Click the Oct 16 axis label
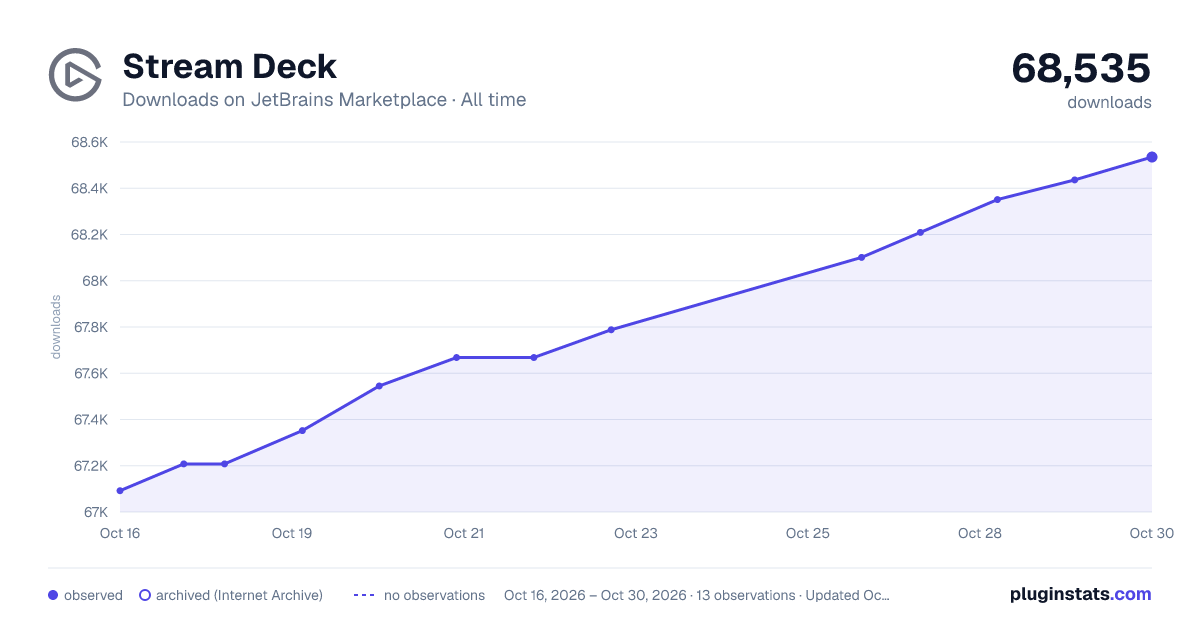 120,533
